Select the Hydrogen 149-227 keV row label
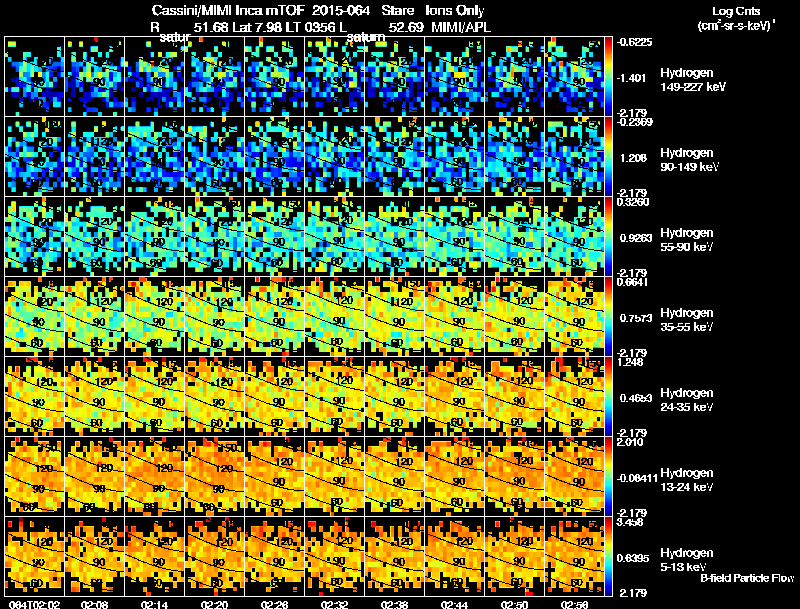This screenshot has height=609, width=800. point(692,80)
